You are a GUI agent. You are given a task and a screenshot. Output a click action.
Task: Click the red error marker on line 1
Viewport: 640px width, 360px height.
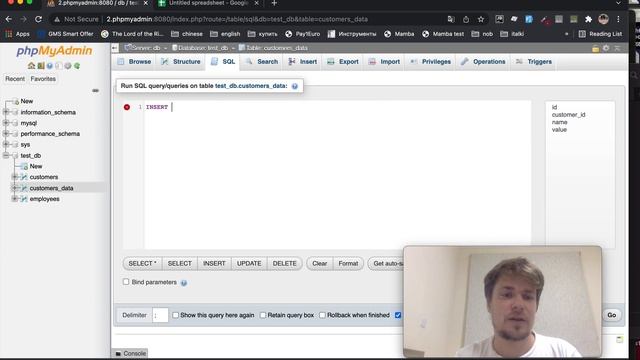[x=127, y=107]
